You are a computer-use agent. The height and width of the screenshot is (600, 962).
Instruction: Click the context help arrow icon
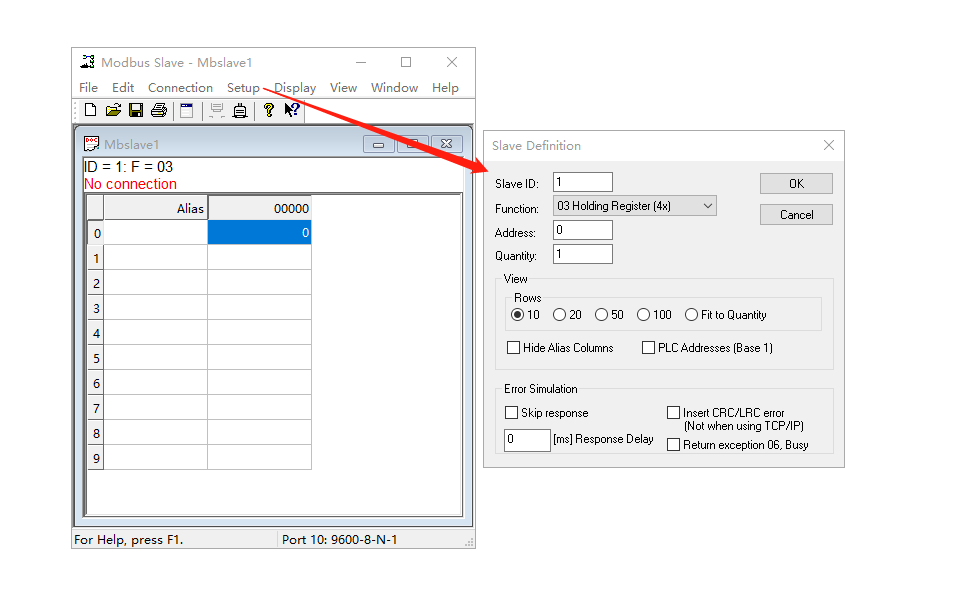pyautogui.click(x=291, y=110)
